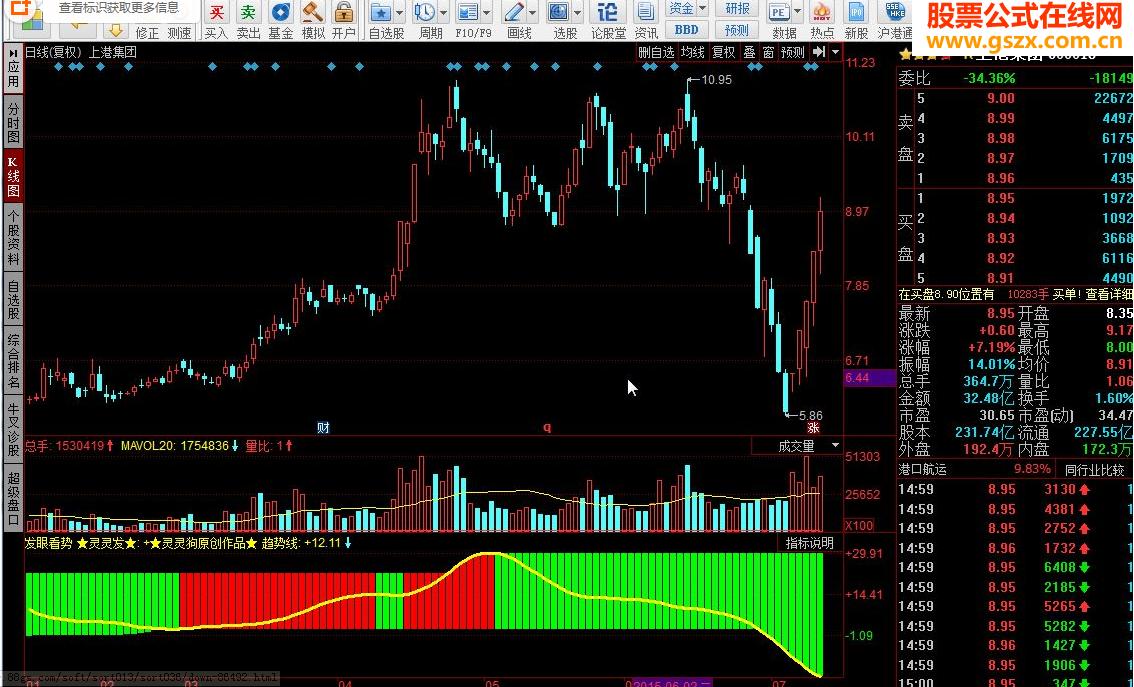Toggle 复权 price adjustment

click(723, 52)
